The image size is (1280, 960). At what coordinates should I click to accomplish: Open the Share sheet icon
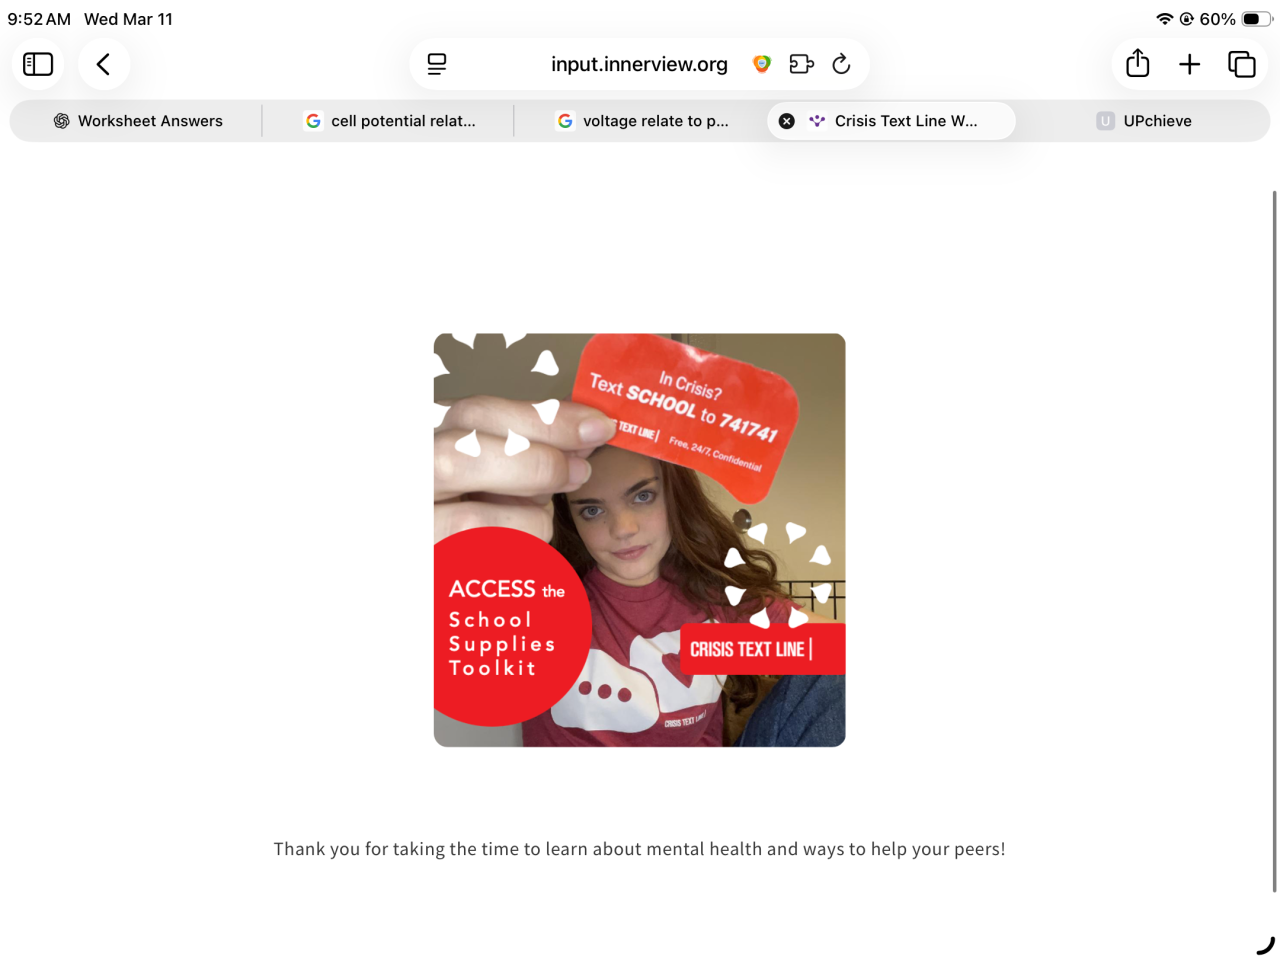[x=1138, y=63]
